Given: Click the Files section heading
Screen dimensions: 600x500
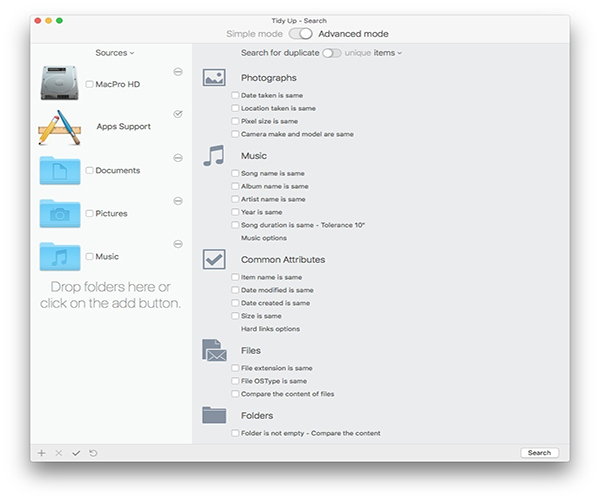Looking at the screenshot, I should 251,350.
